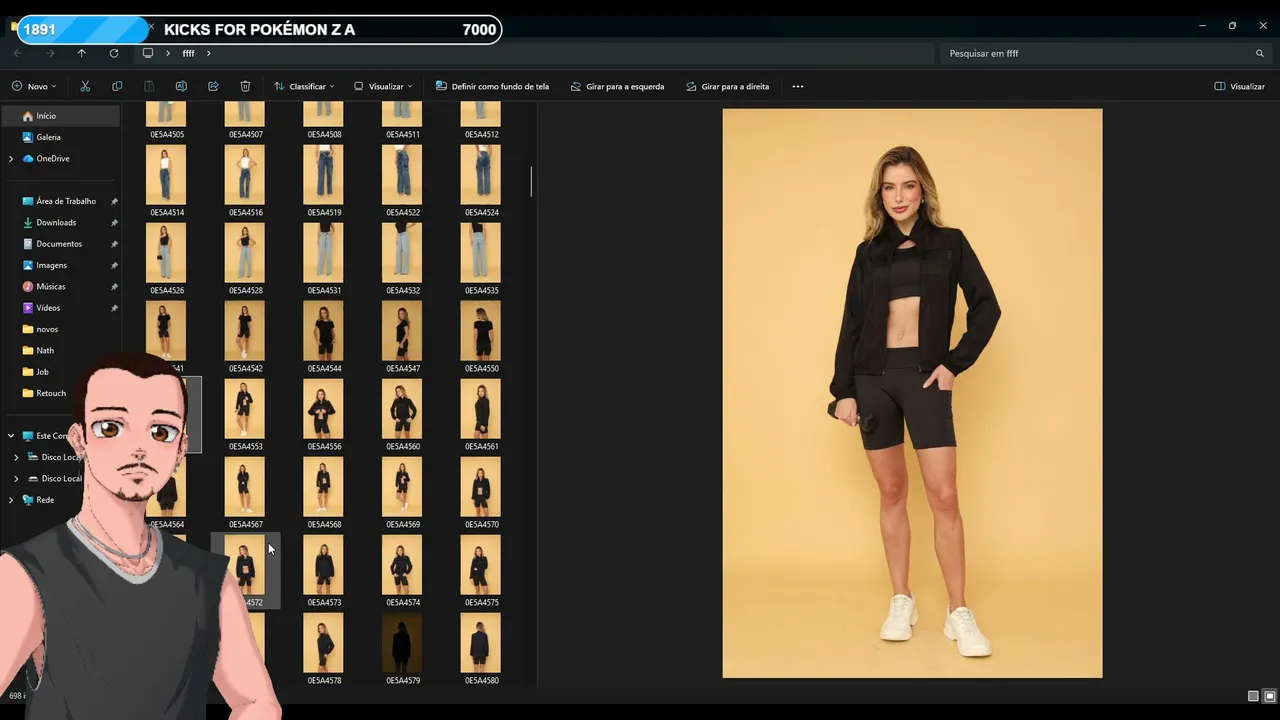This screenshot has height=720, width=1280.
Task: Cut the selected file with scissors icon
Action: coord(85,86)
